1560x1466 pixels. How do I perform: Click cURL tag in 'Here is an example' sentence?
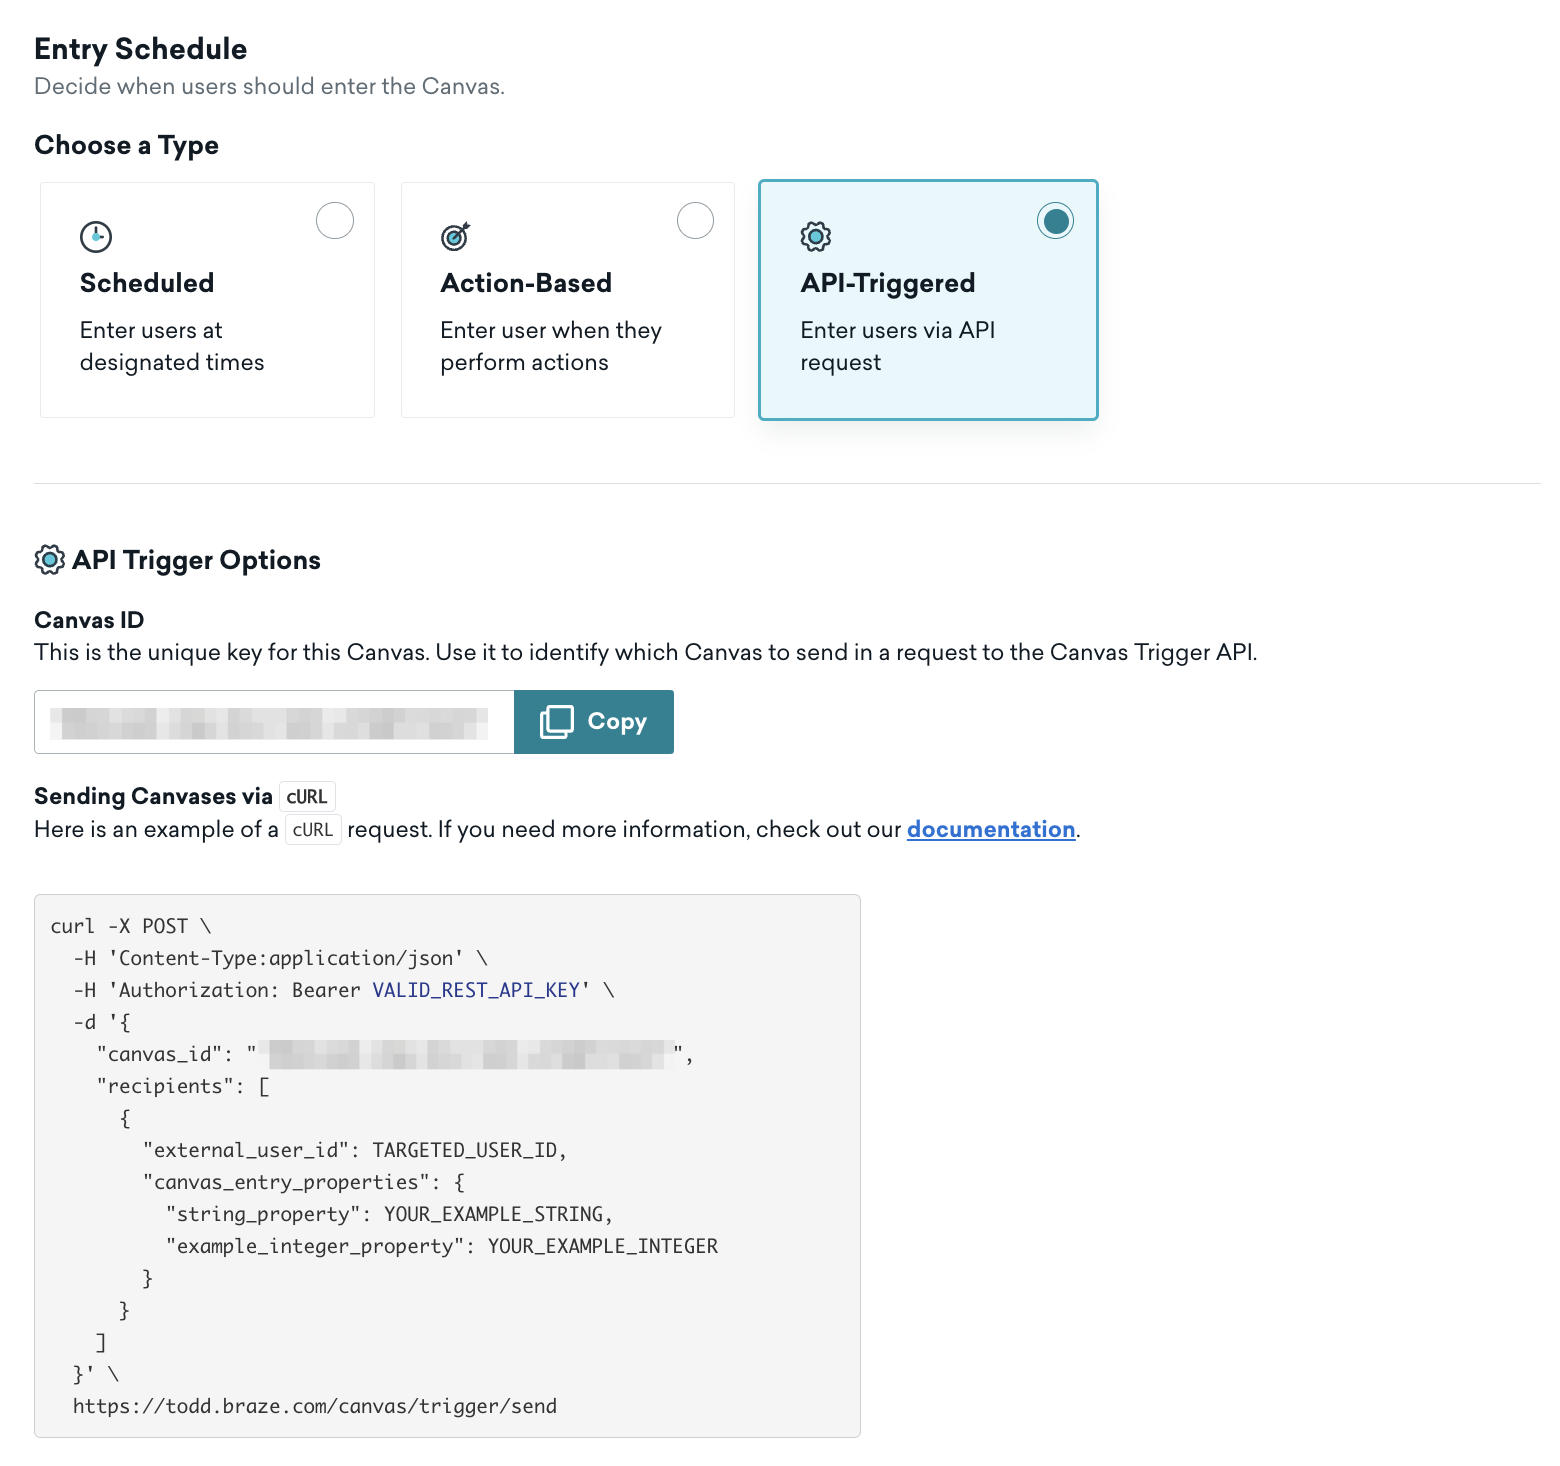point(313,830)
